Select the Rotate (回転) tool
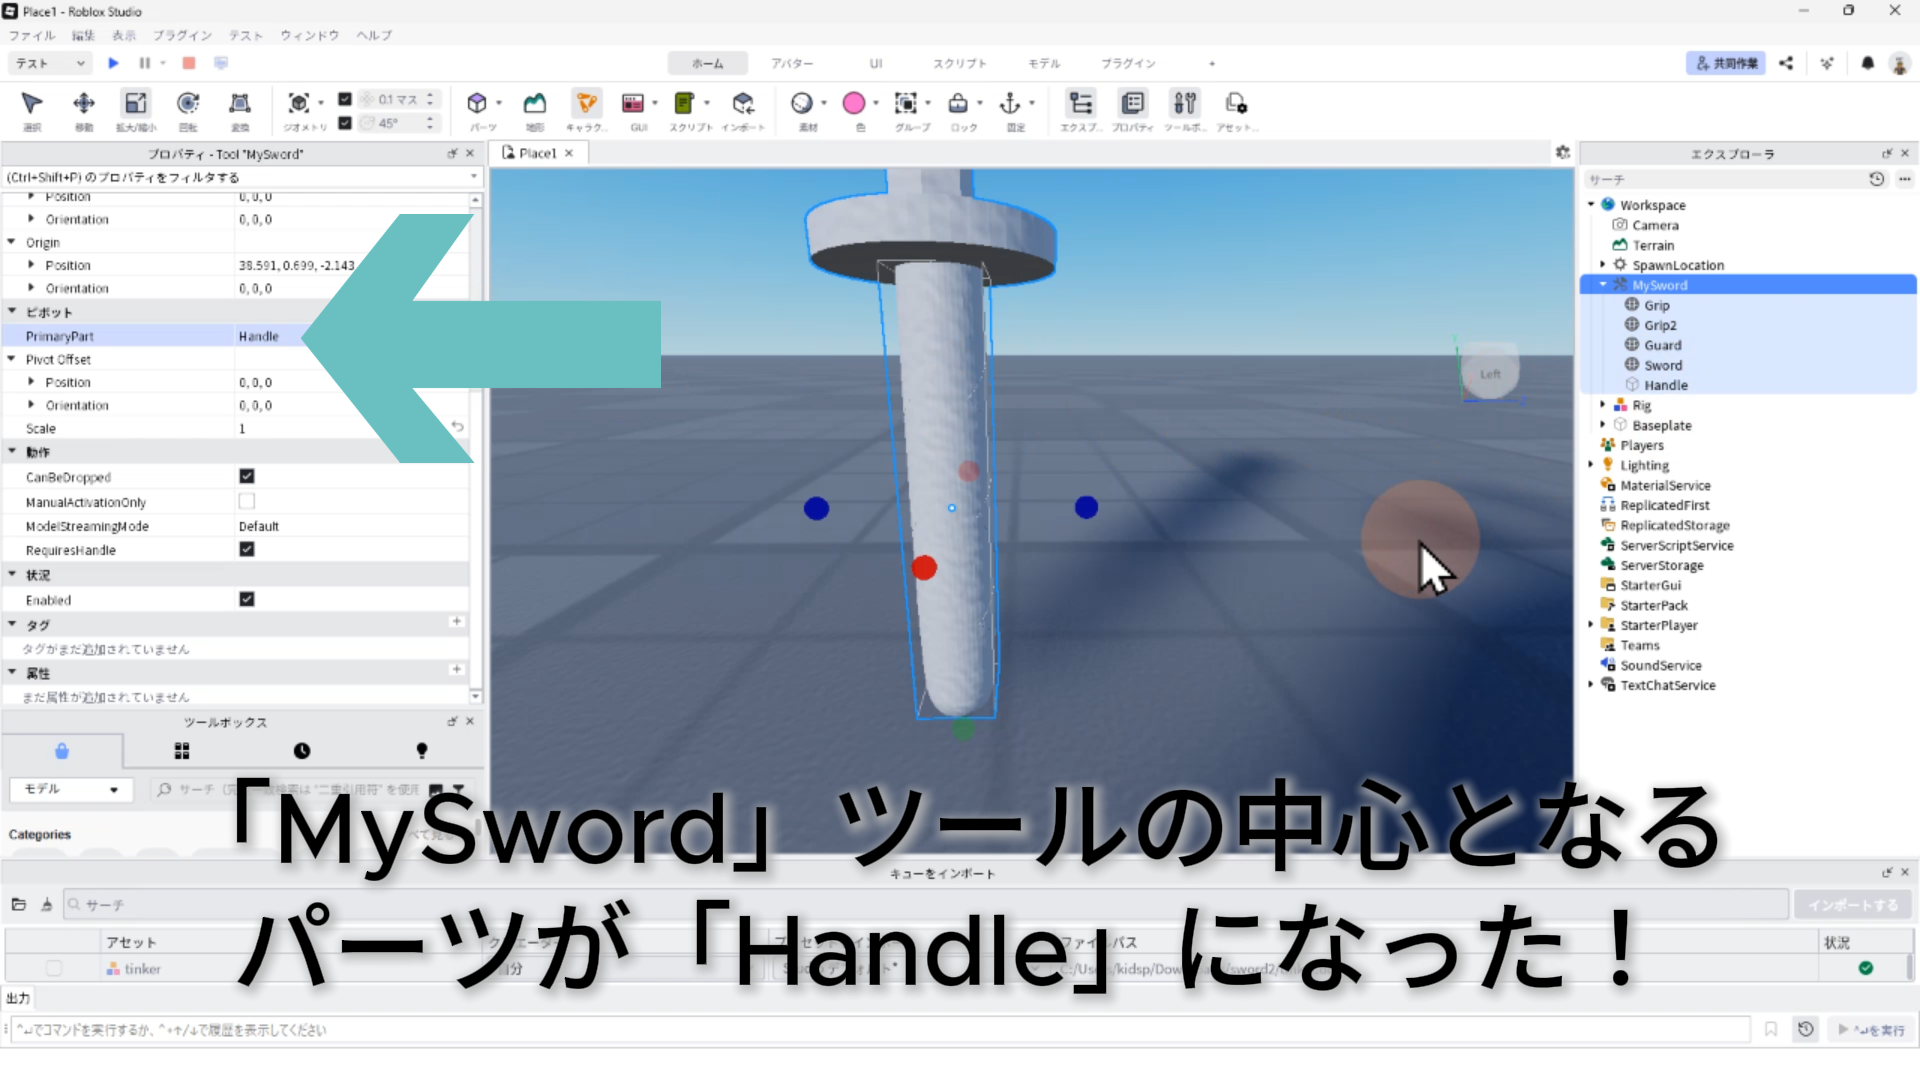This screenshot has width=1920, height=1080. pos(187,104)
